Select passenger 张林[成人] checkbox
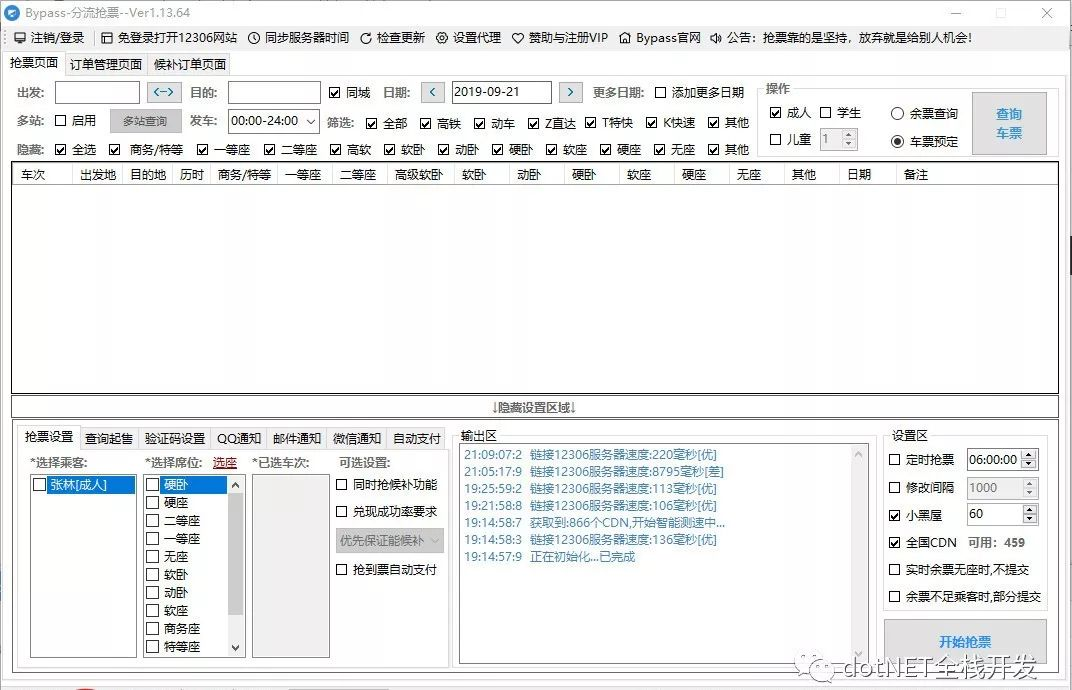 click(40, 485)
